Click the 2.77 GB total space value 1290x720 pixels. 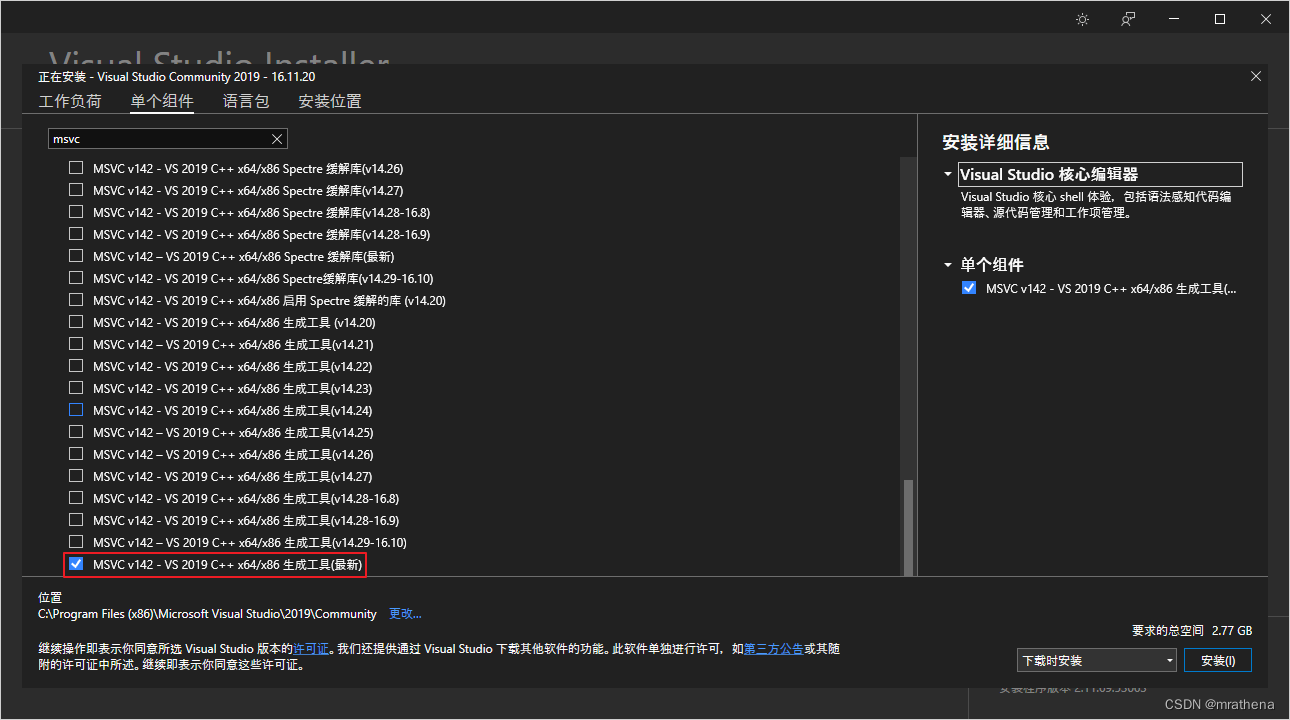pyautogui.click(x=1231, y=631)
